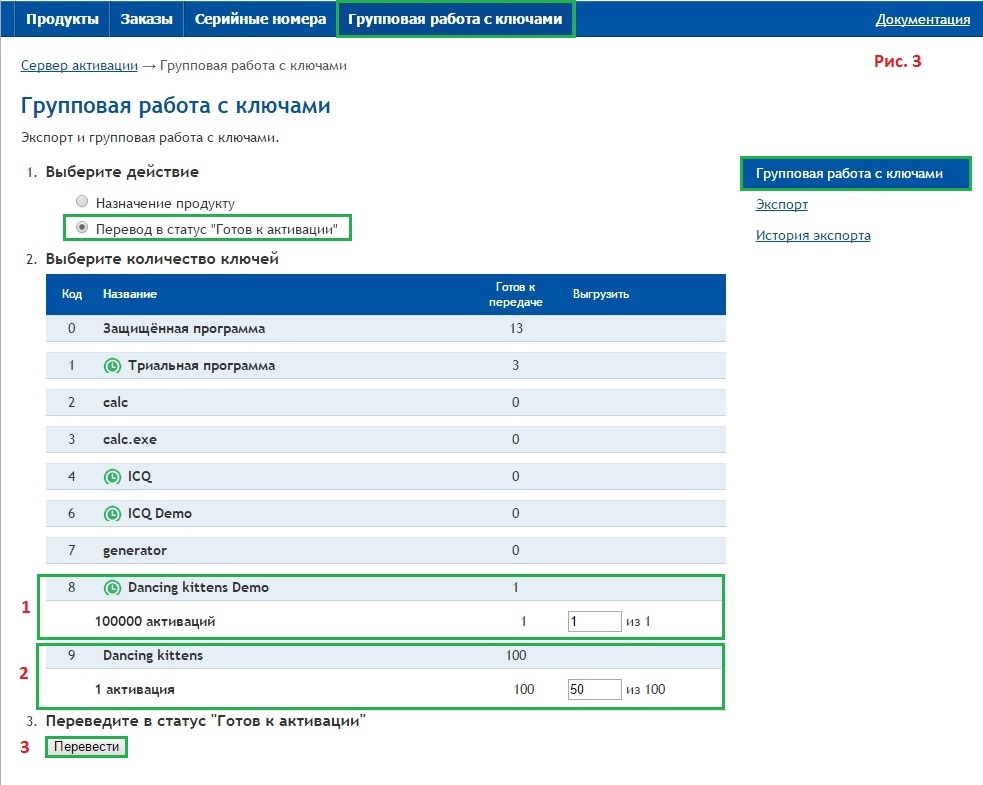
Task: Open the История экспорта sidebar link
Action: point(812,236)
